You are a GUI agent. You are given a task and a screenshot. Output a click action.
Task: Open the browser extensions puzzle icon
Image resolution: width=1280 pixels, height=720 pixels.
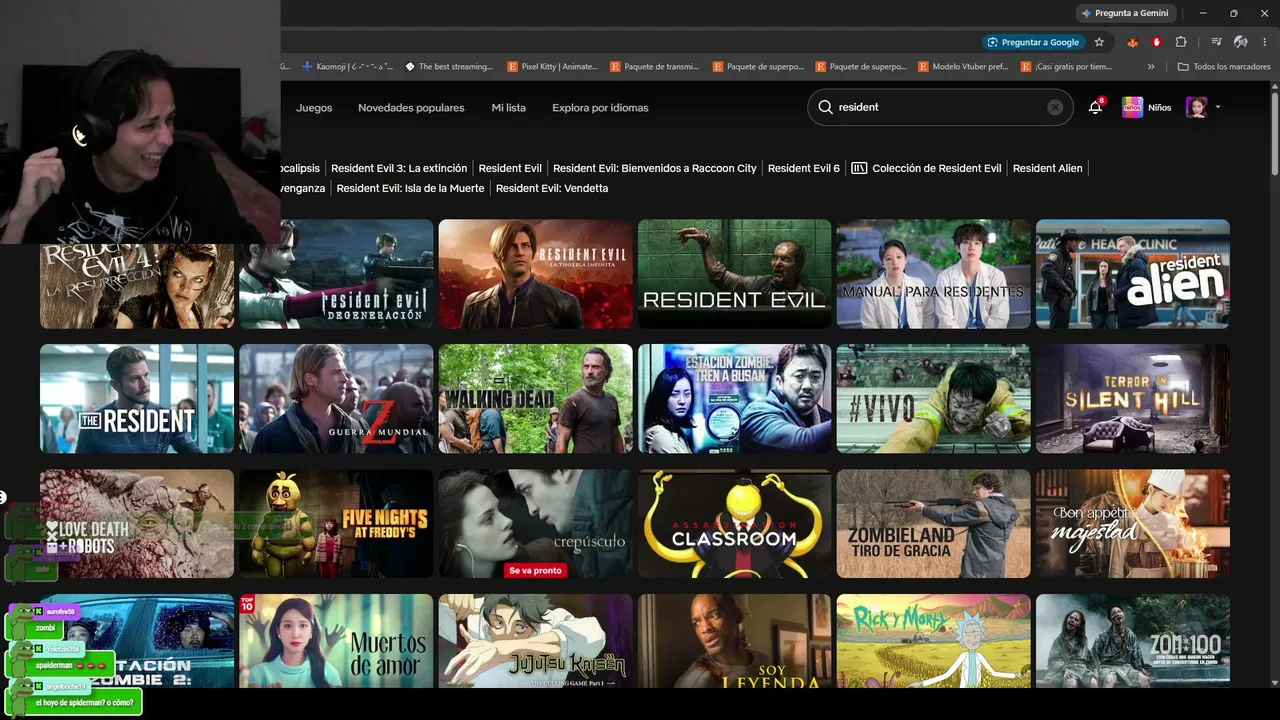(1181, 42)
